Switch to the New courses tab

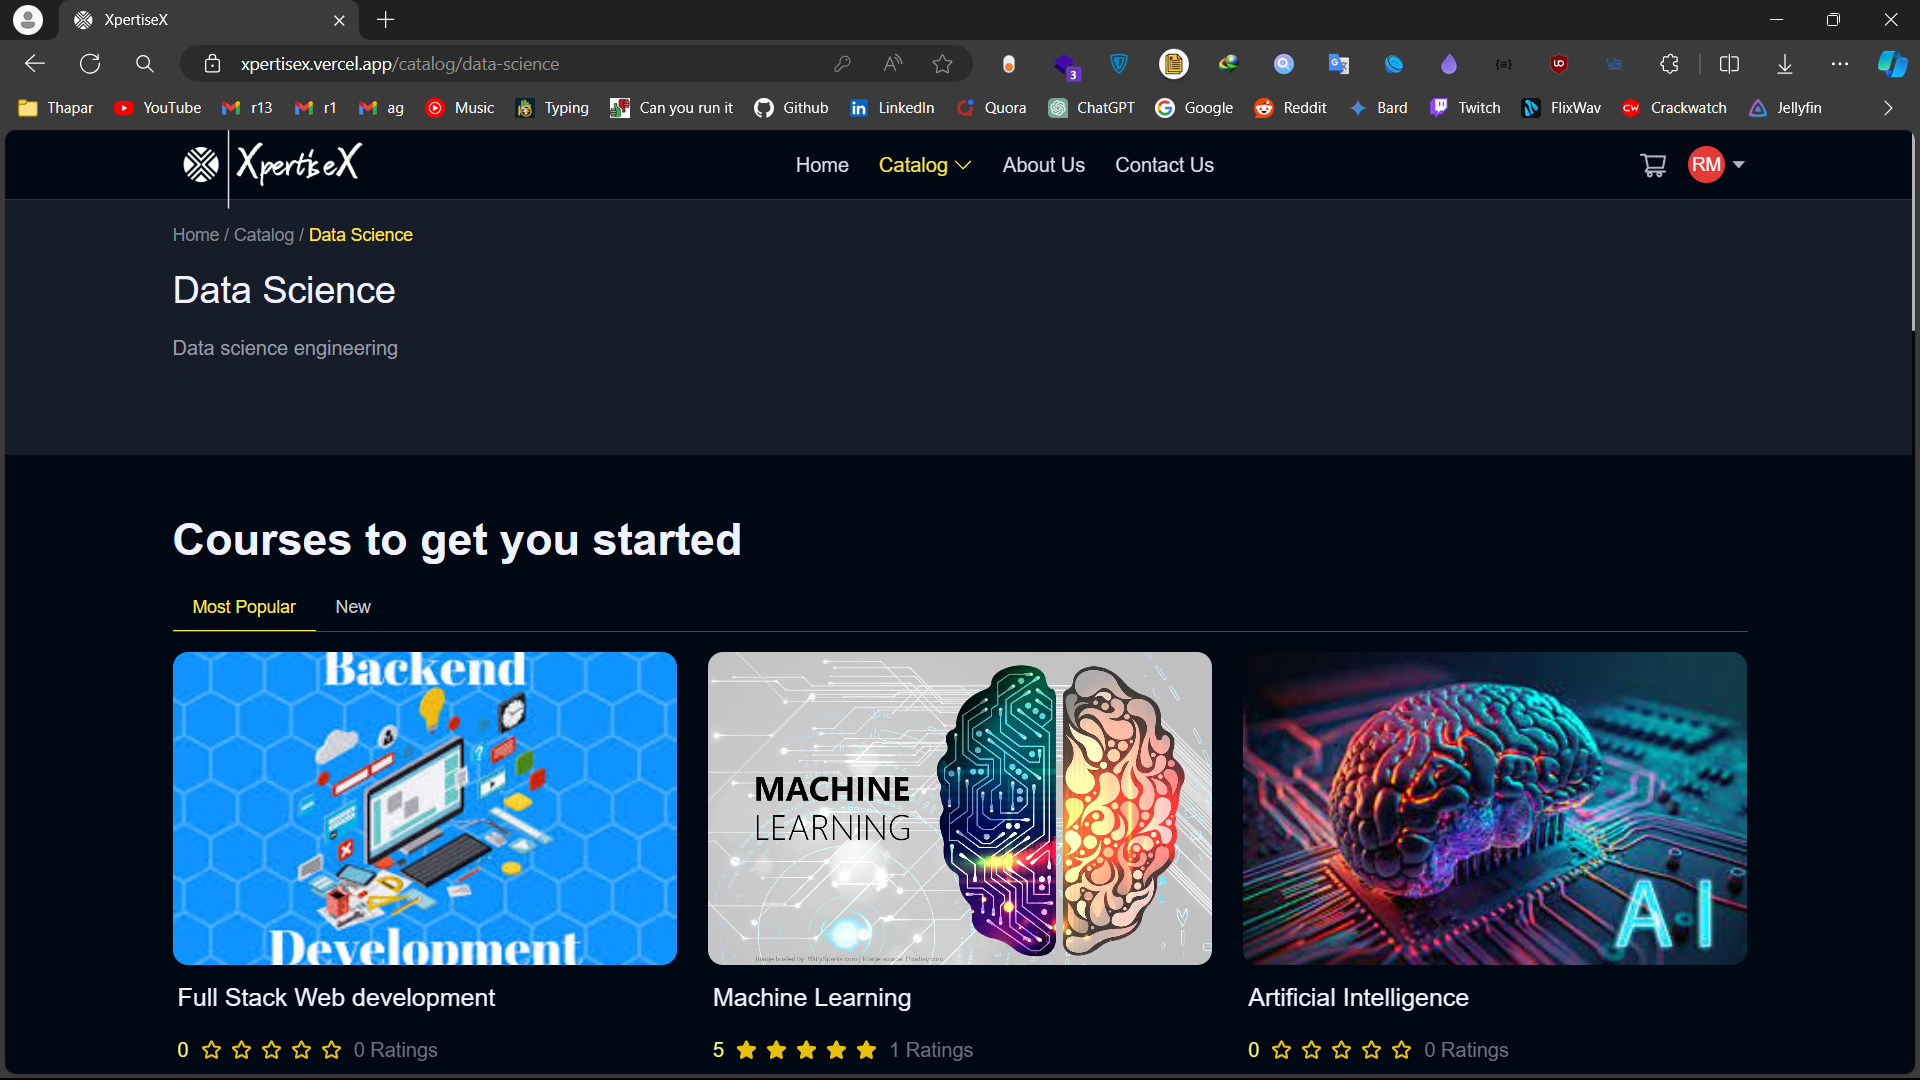353,607
